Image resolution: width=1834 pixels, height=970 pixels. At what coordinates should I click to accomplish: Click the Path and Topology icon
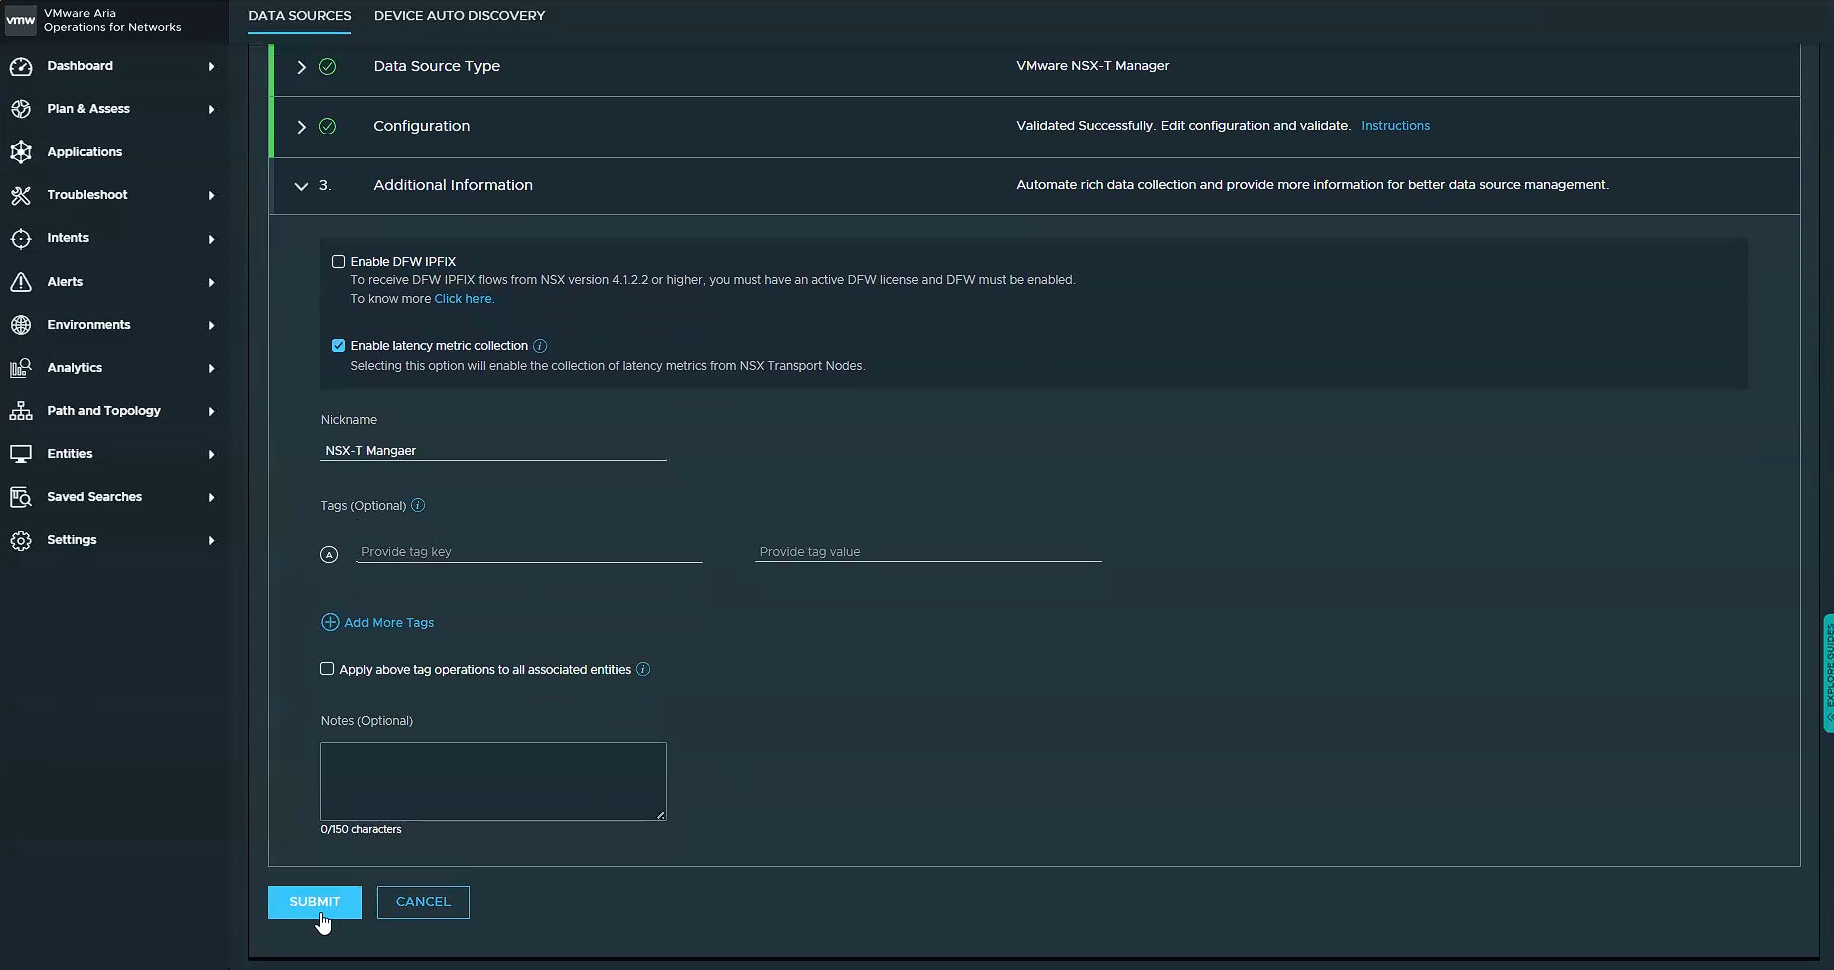(x=21, y=411)
